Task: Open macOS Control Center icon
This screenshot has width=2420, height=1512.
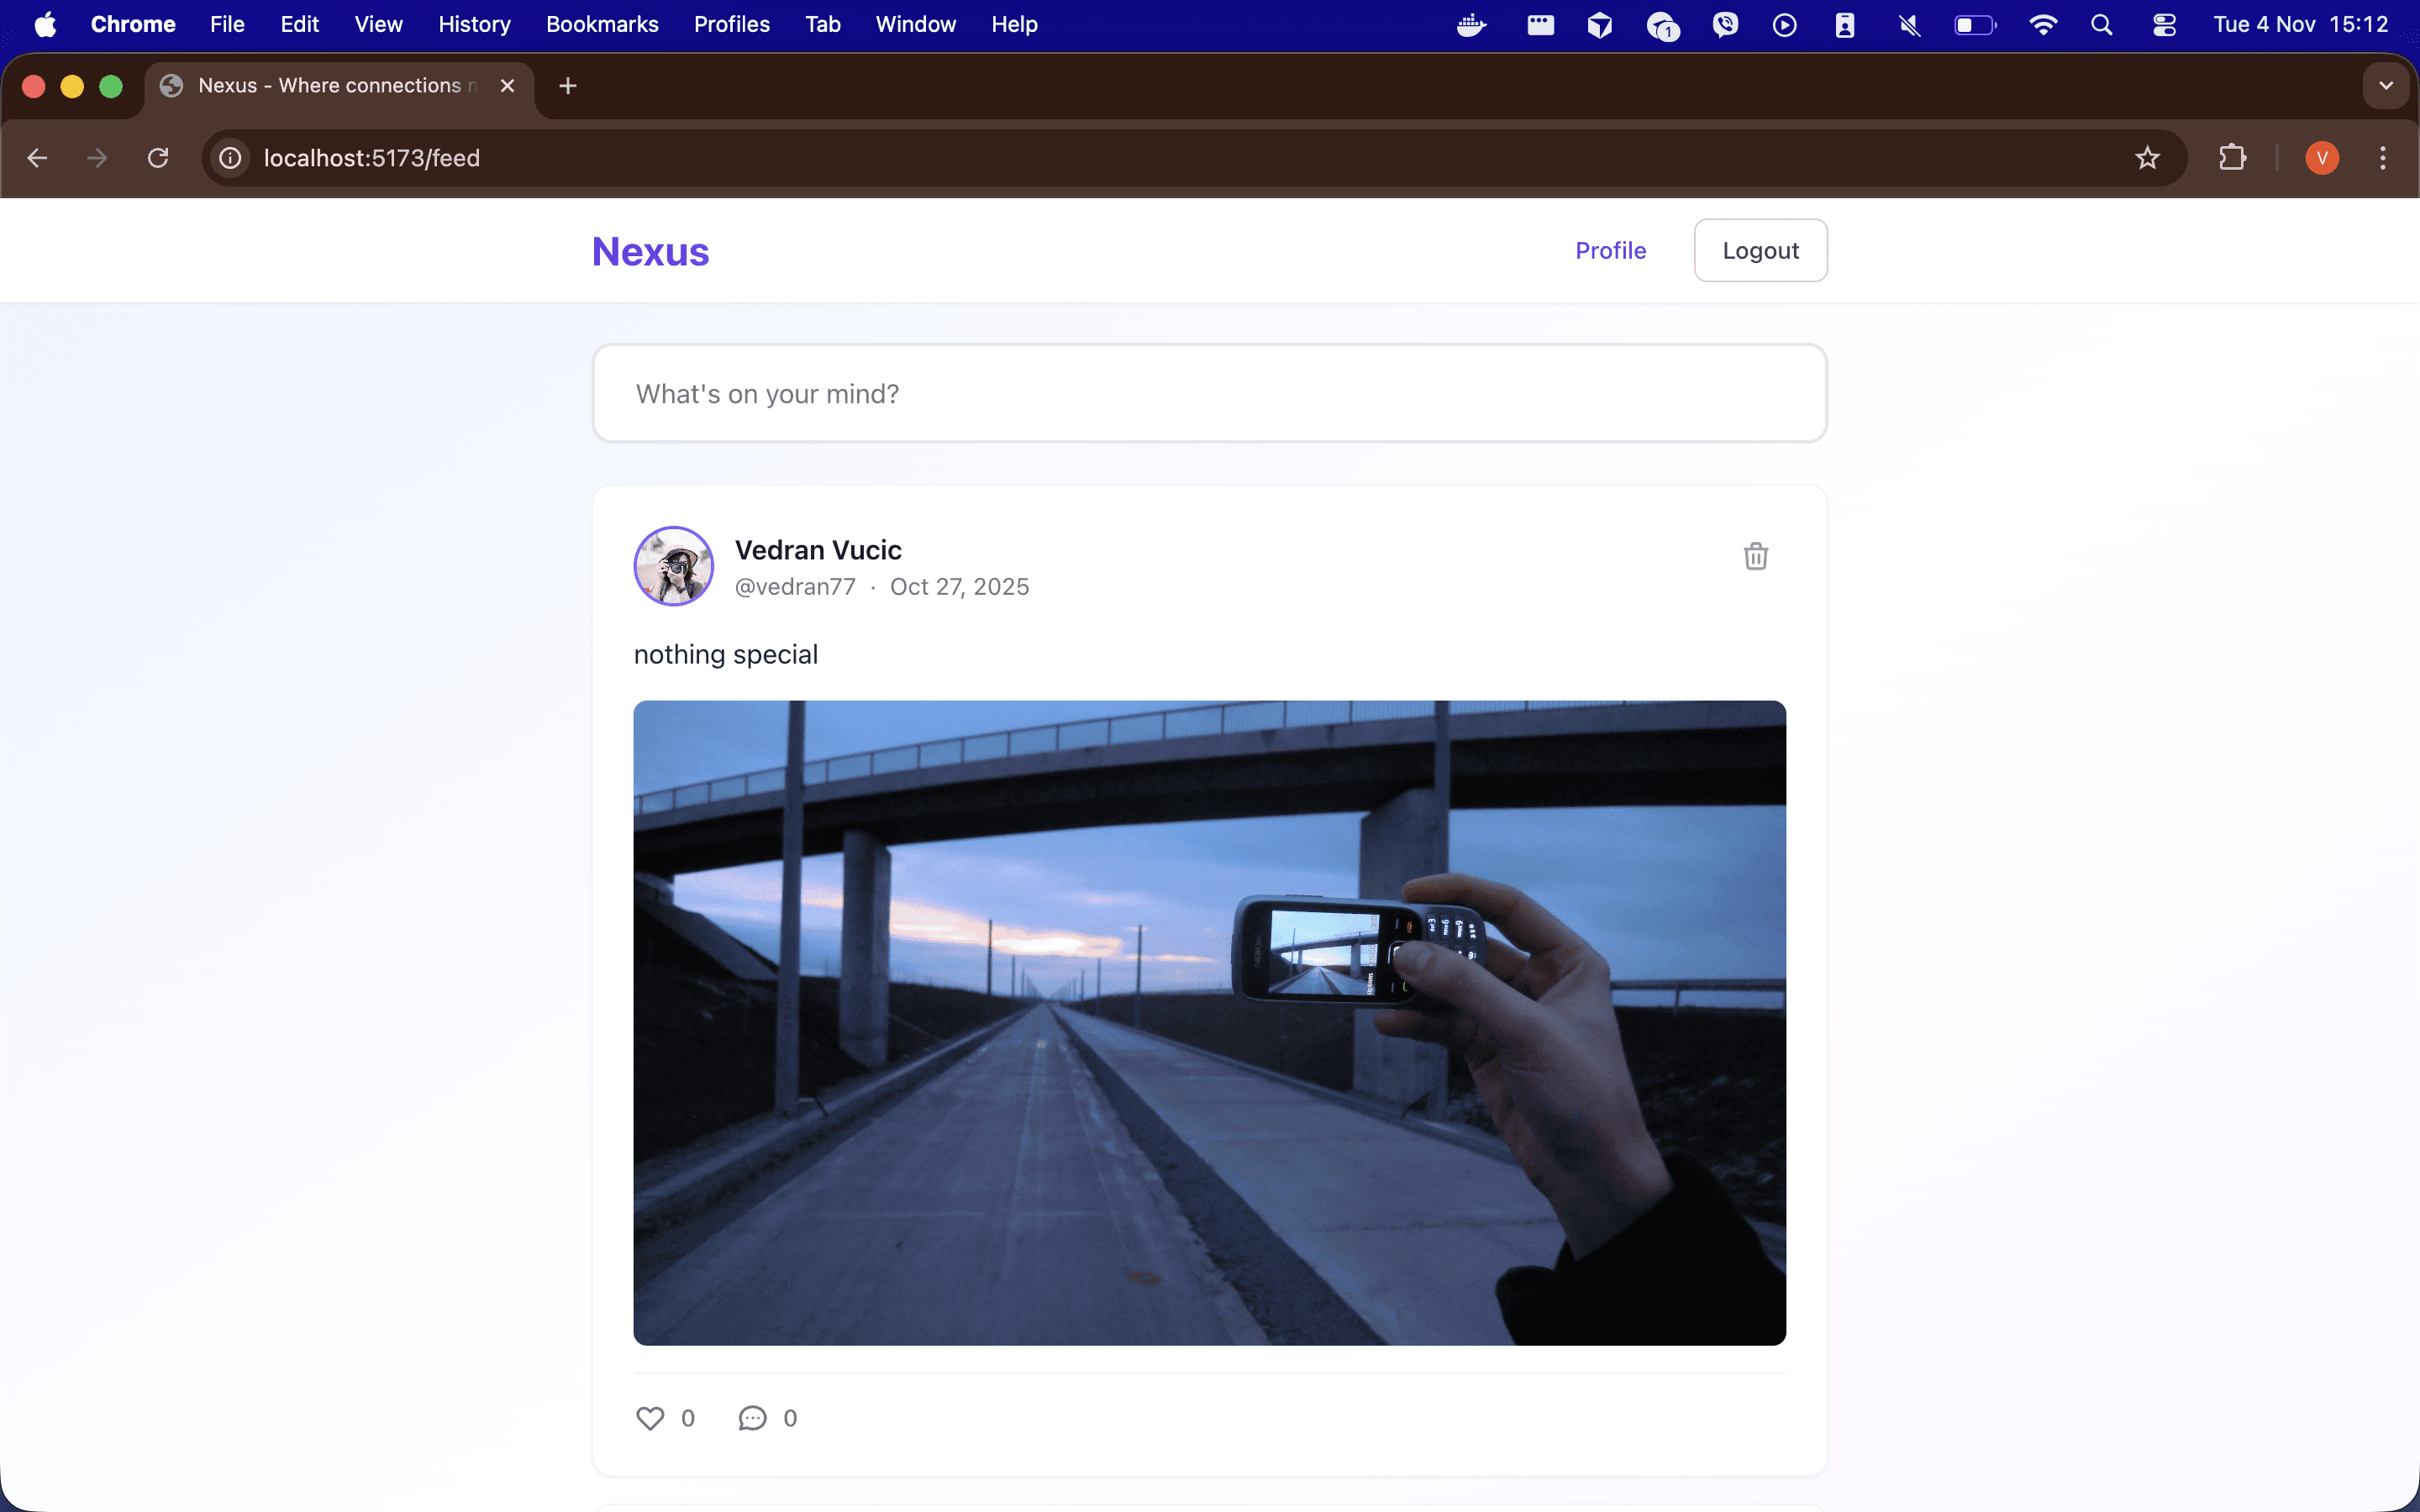Action: tap(2164, 24)
